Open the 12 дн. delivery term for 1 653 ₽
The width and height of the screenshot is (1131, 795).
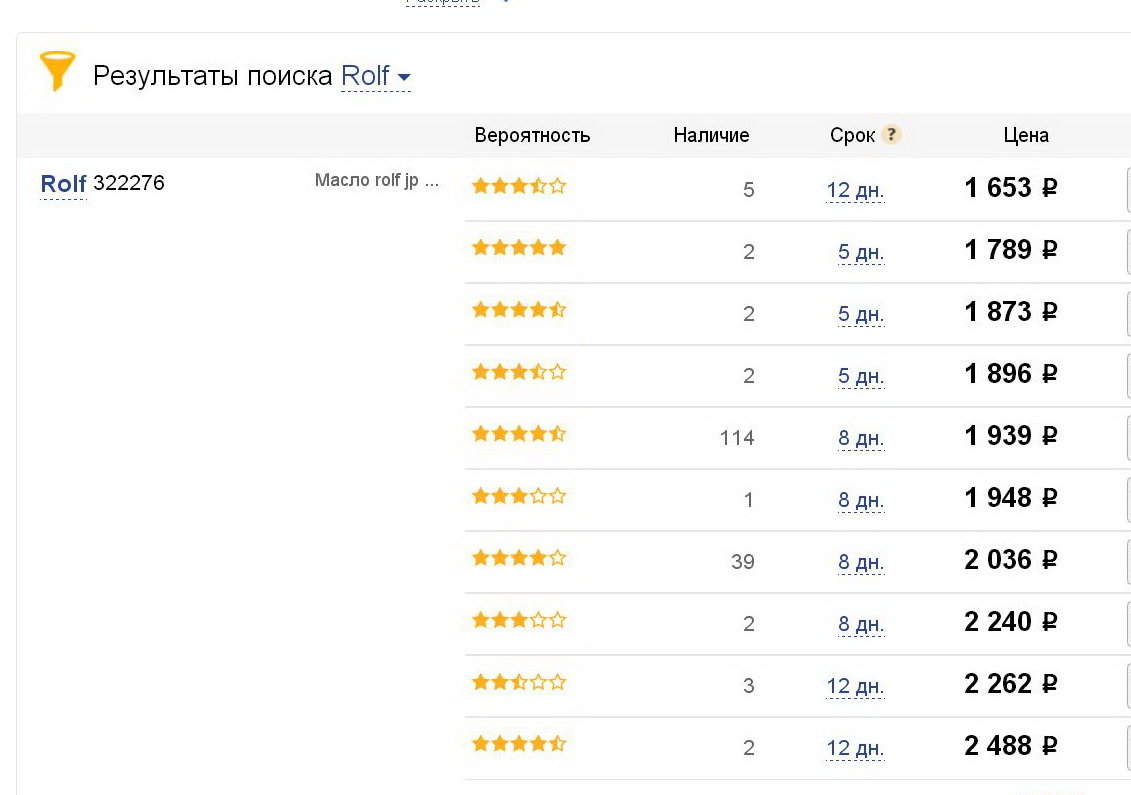[855, 190]
